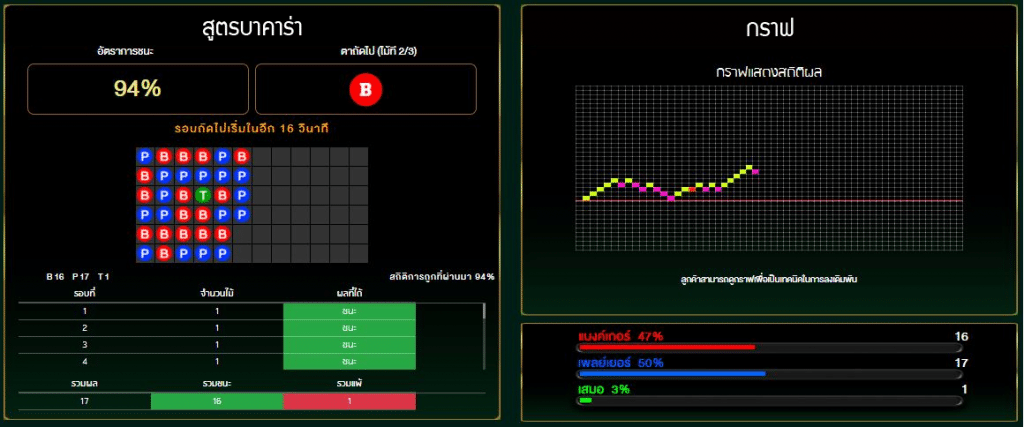The height and width of the screenshot is (427, 1024).
Task: Click the 94% win rate box
Action: click(x=138, y=89)
